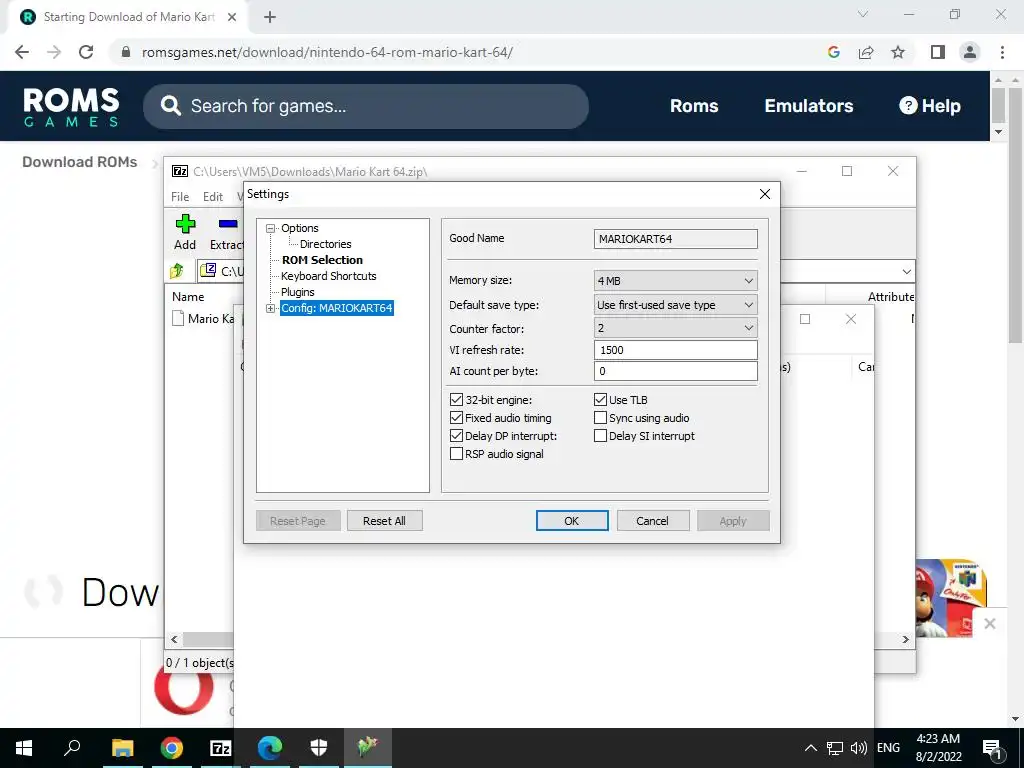
Task: Click the 7-Zip Add plus icon
Action: [x=185, y=224]
